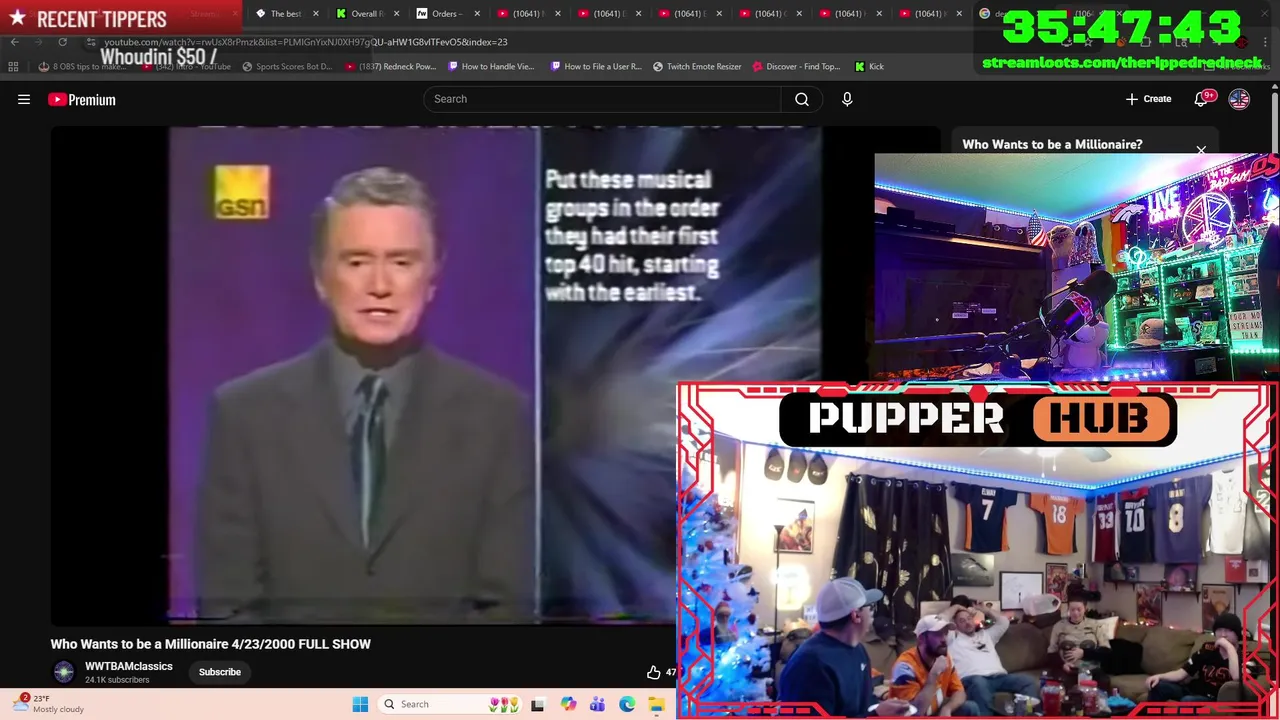Open Task View on the taskbar
The image size is (1280, 720).
pyautogui.click(x=537, y=704)
